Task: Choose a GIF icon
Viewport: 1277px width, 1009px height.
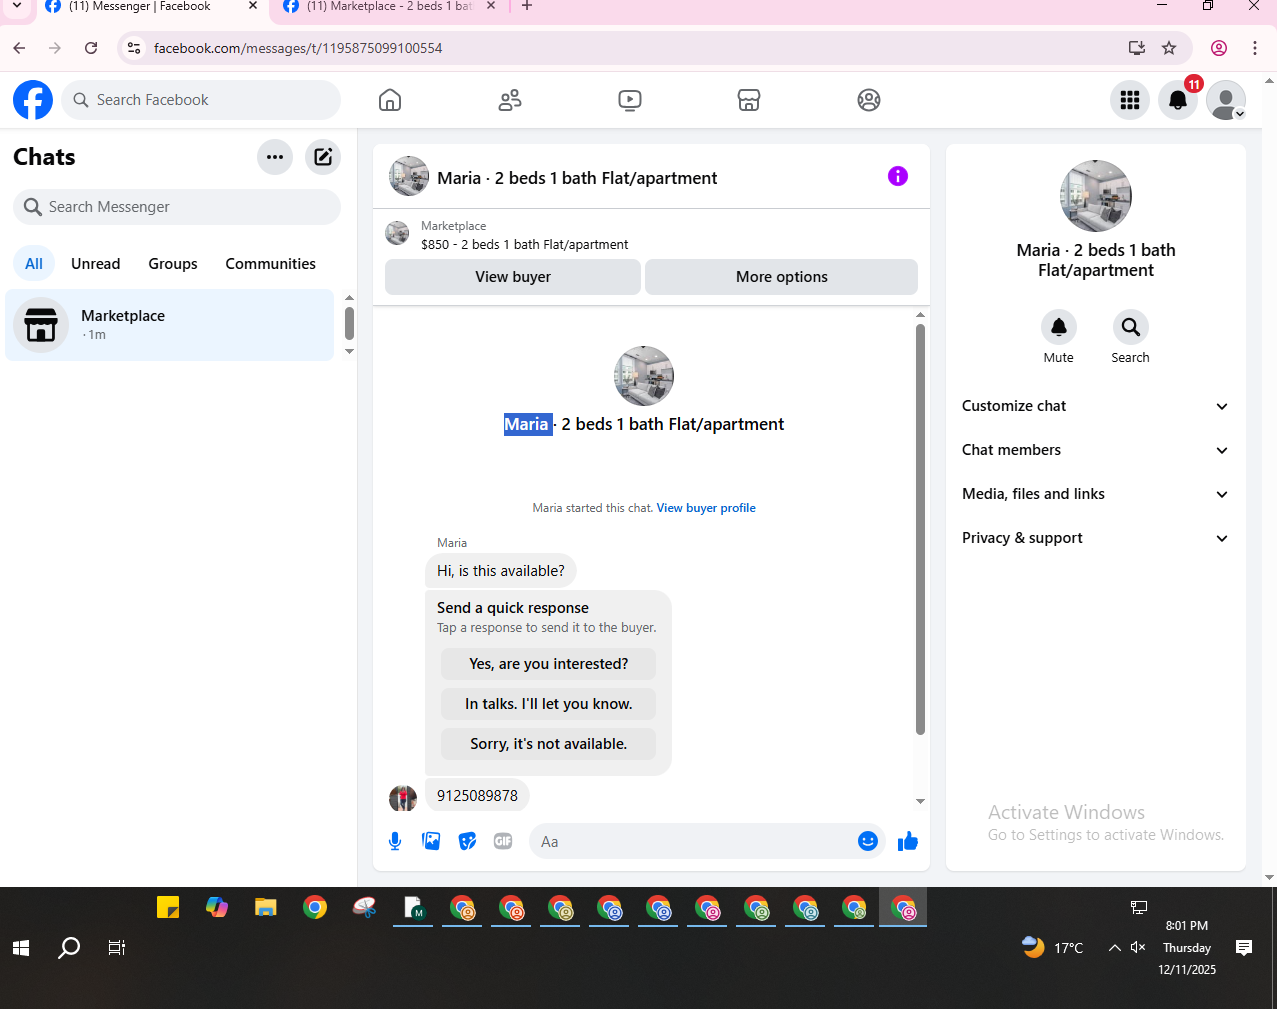Action: 503,841
